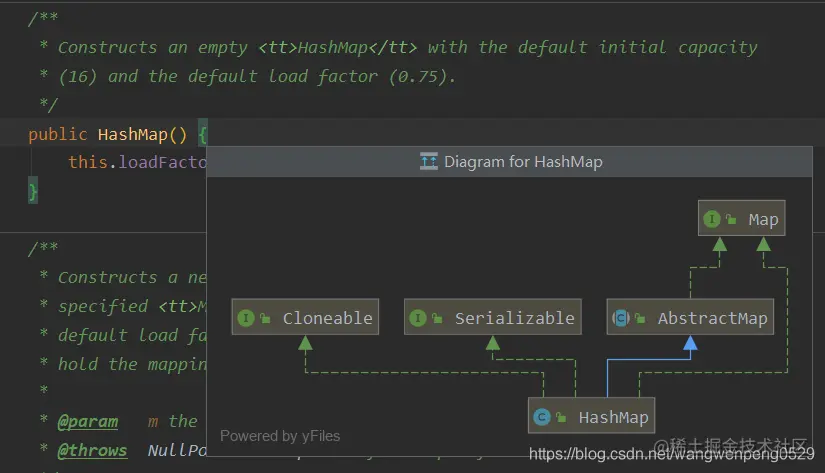Select the Map interface node
This screenshot has height=473, width=825.
click(741, 218)
